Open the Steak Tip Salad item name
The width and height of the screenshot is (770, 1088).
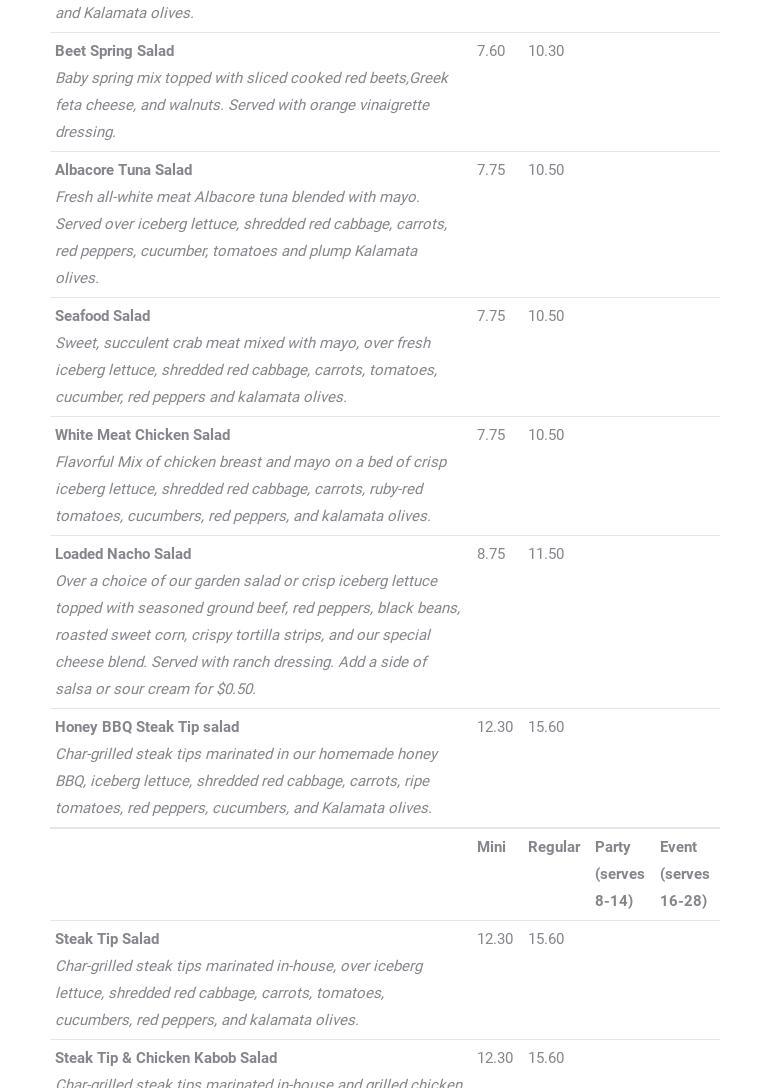107,939
